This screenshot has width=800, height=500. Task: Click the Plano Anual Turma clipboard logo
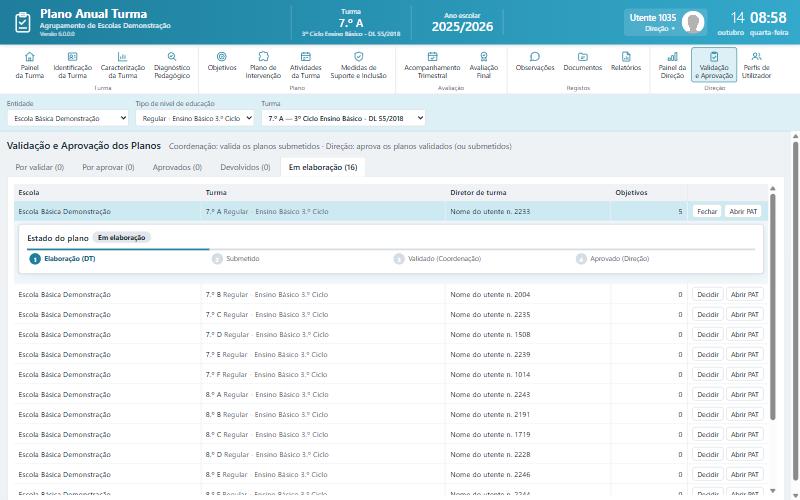click(22, 22)
